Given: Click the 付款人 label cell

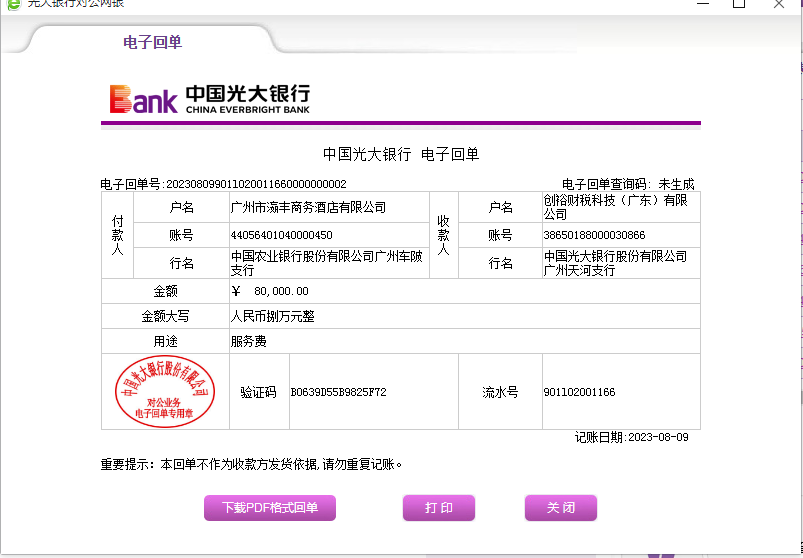Looking at the screenshot, I should click(117, 235).
